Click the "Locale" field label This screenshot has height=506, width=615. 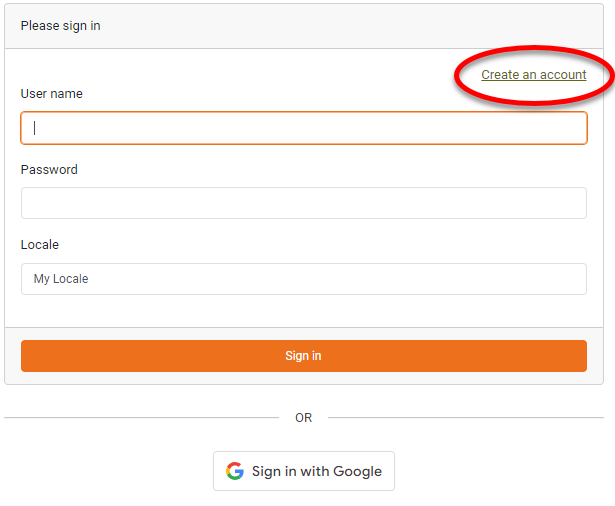point(40,245)
